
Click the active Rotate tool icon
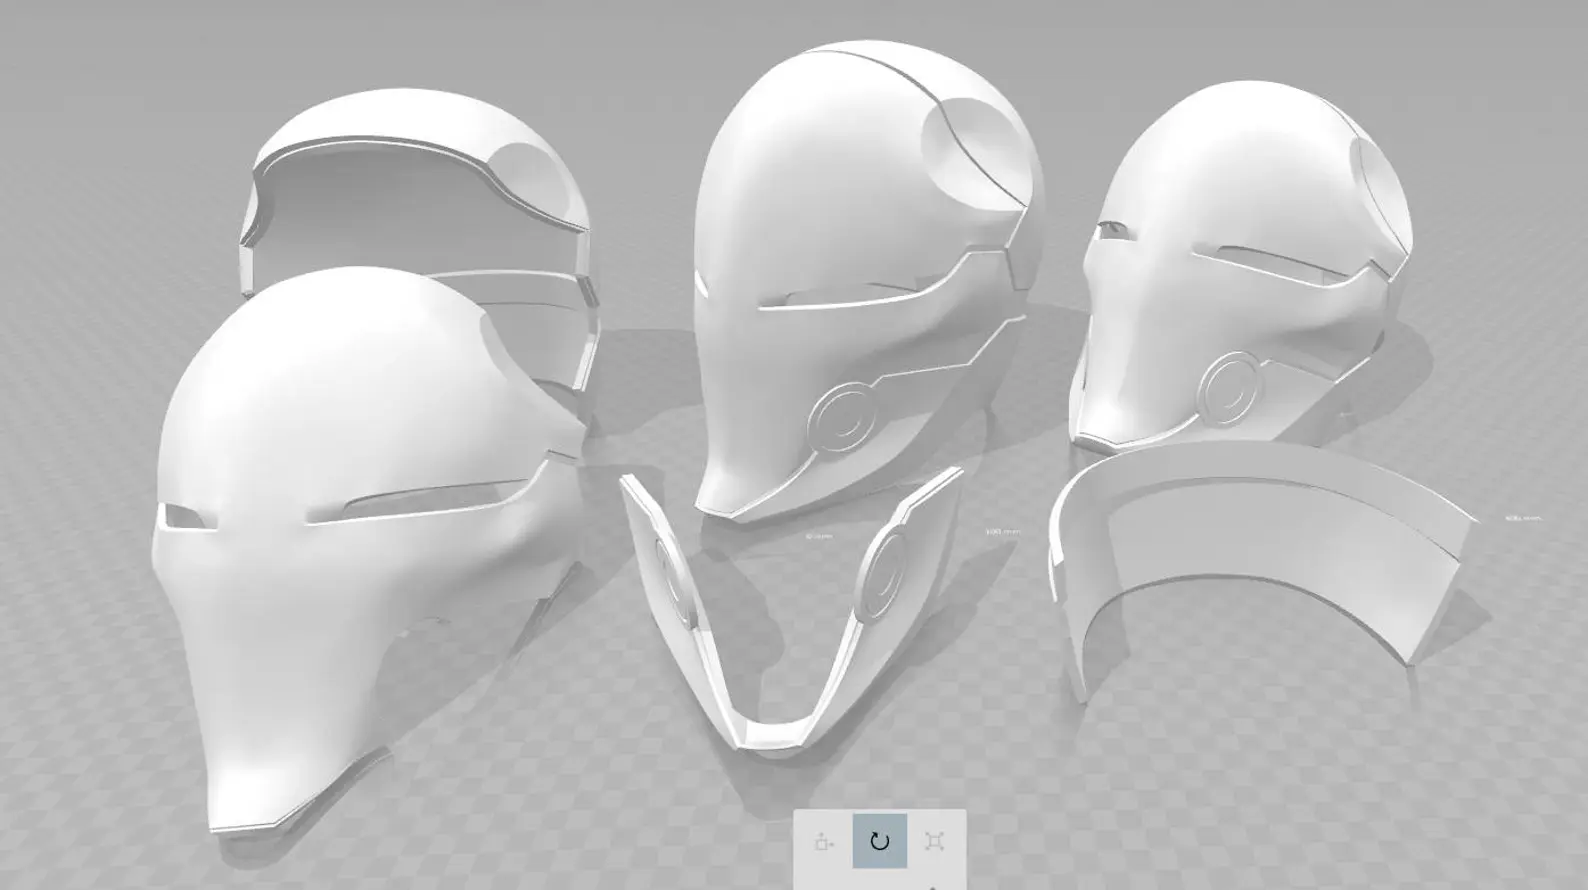(879, 841)
